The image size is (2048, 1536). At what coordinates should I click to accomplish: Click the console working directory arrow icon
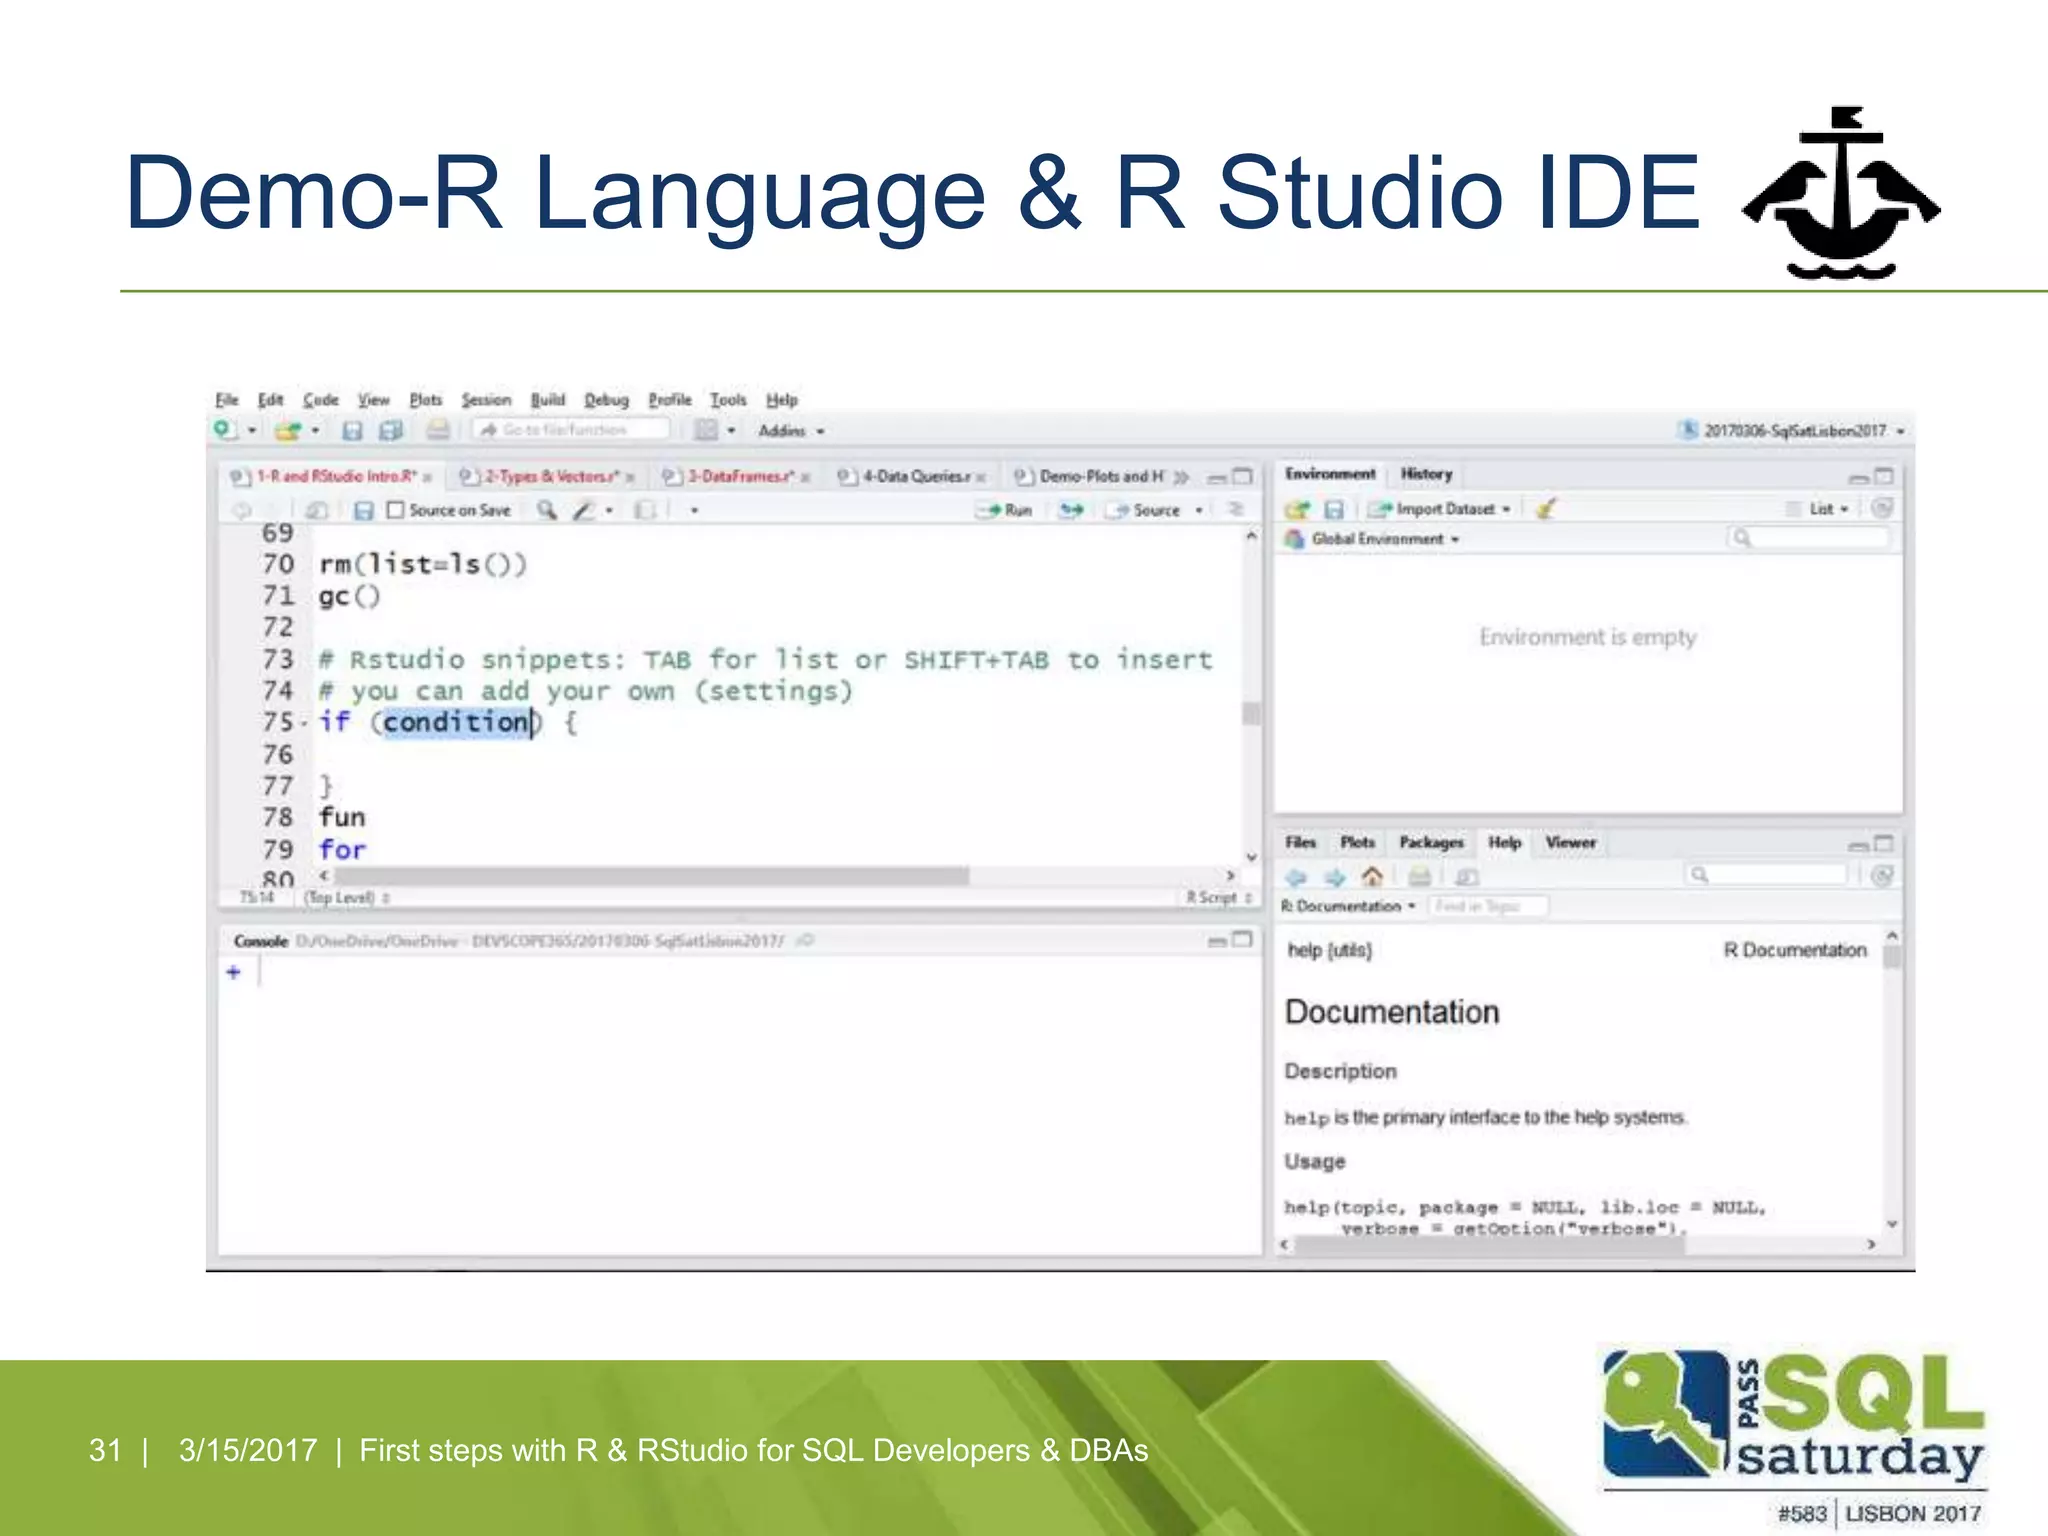805,940
